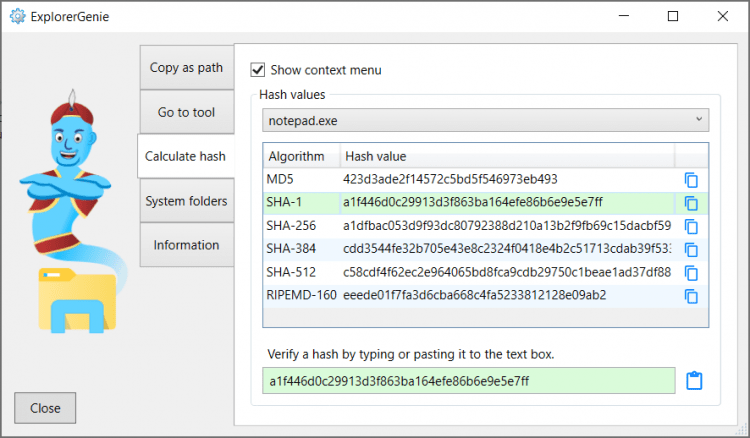Click the ExplorerGenie gear icon in title bar
Viewport: 750px width, 438px height.
click(16, 16)
